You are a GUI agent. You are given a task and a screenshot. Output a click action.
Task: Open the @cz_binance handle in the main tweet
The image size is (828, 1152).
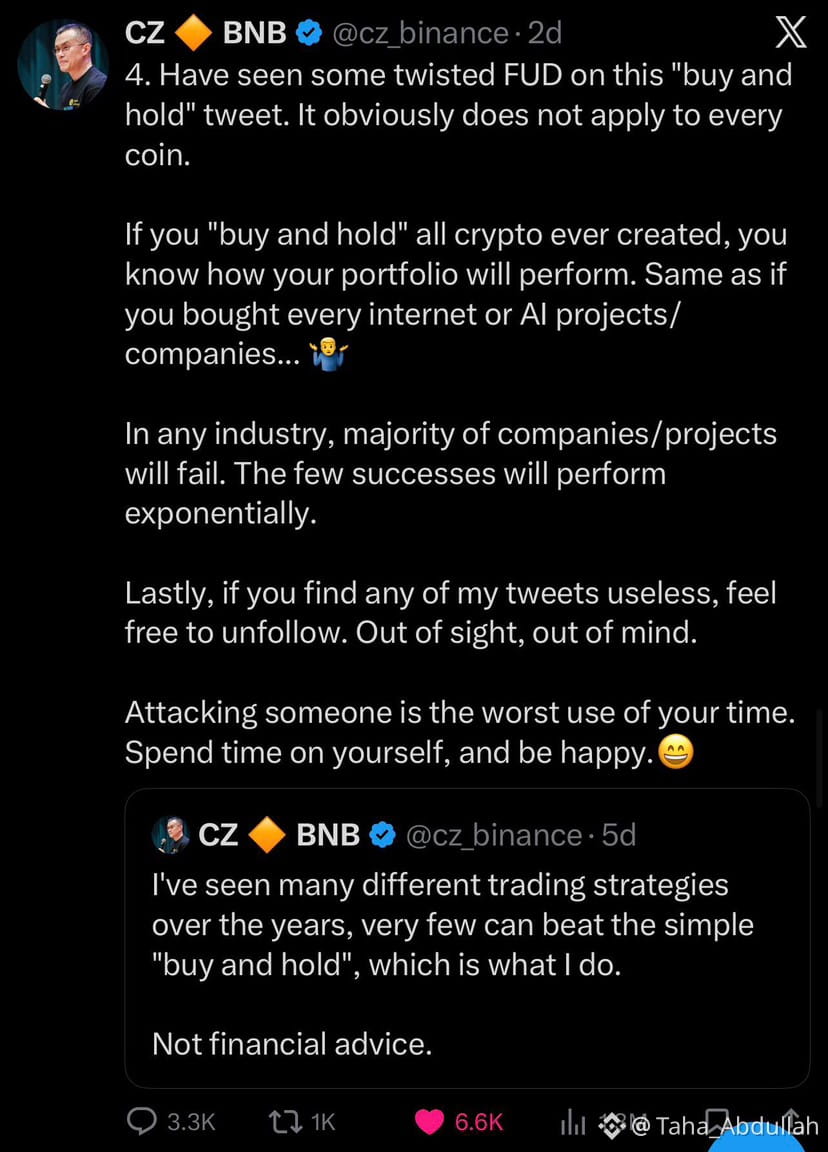[420, 33]
